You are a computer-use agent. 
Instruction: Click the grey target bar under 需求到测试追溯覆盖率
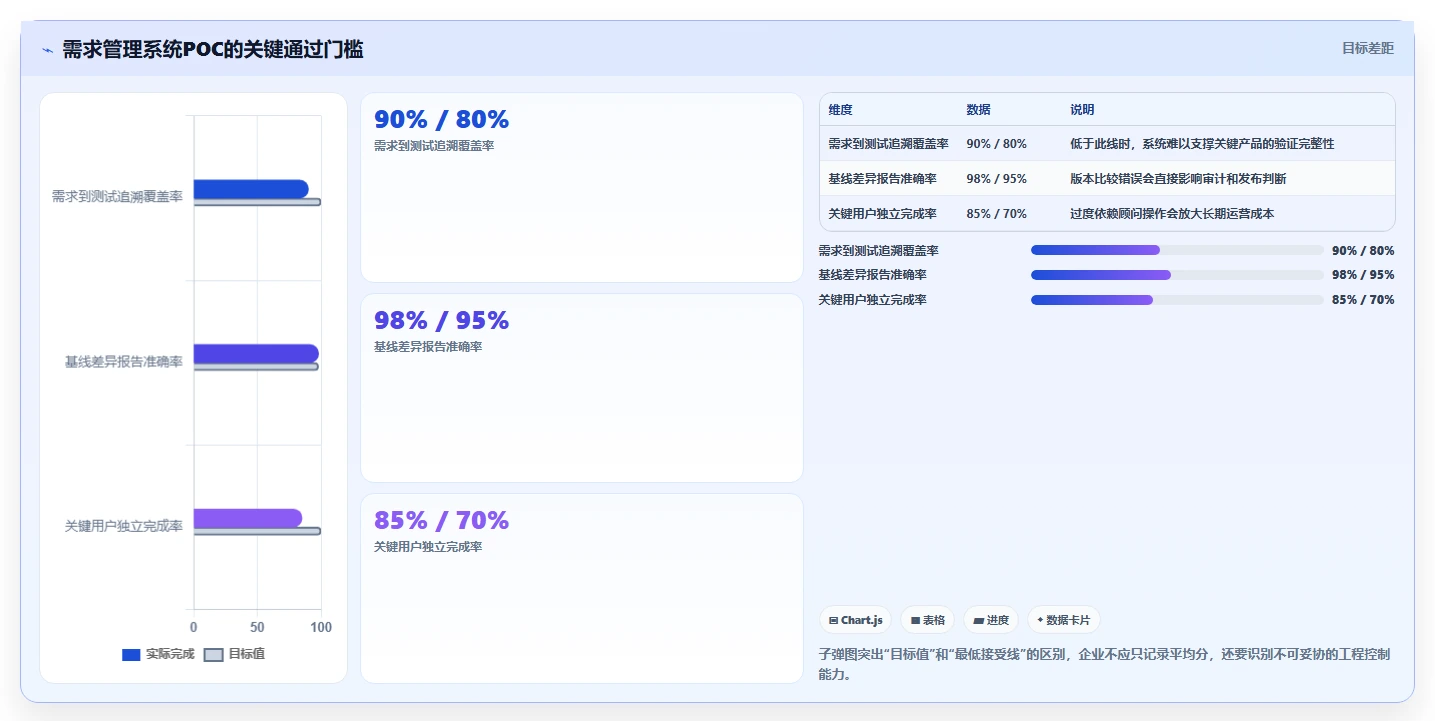pyautogui.click(x=257, y=202)
